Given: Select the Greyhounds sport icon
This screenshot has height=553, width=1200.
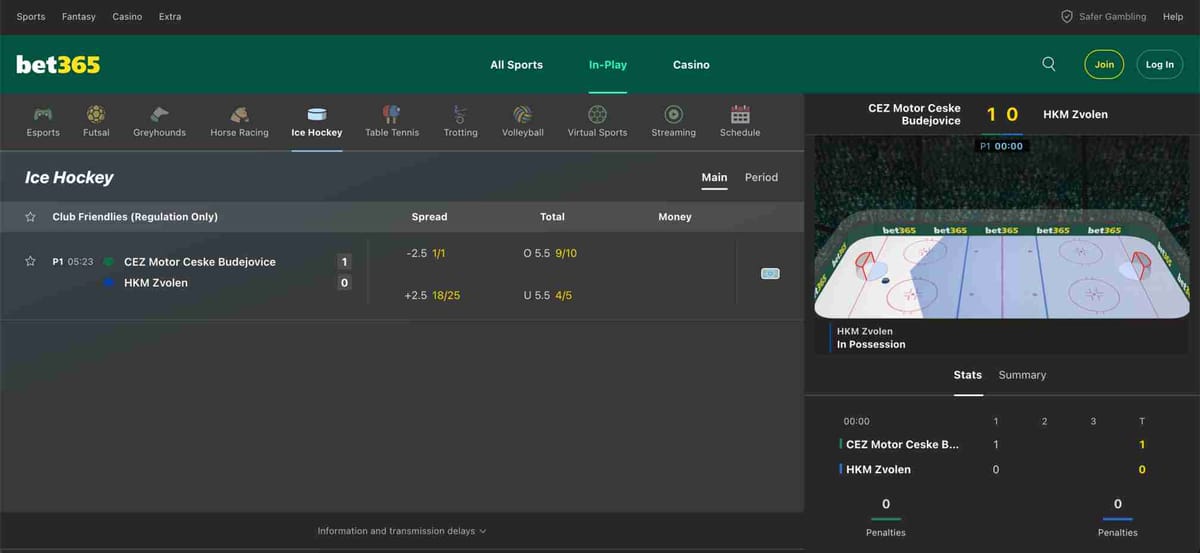Looking at the screenshot, I should click(159, 114).
